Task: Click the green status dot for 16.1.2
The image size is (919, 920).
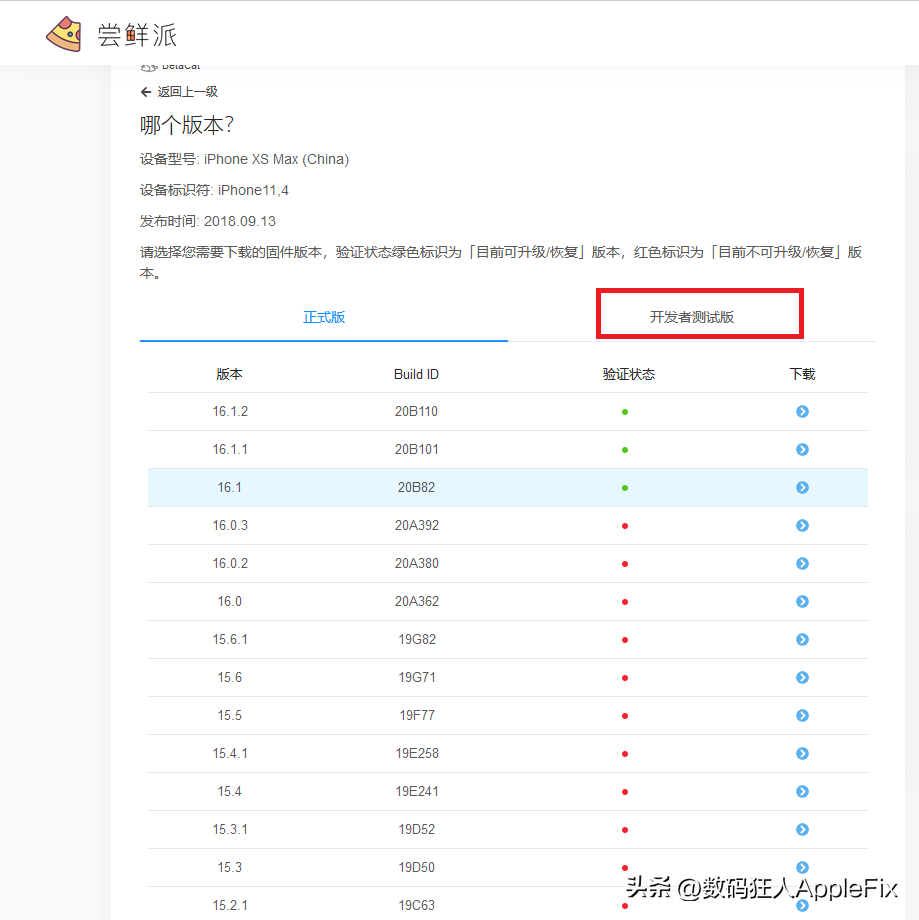Action: pos(624,411)
